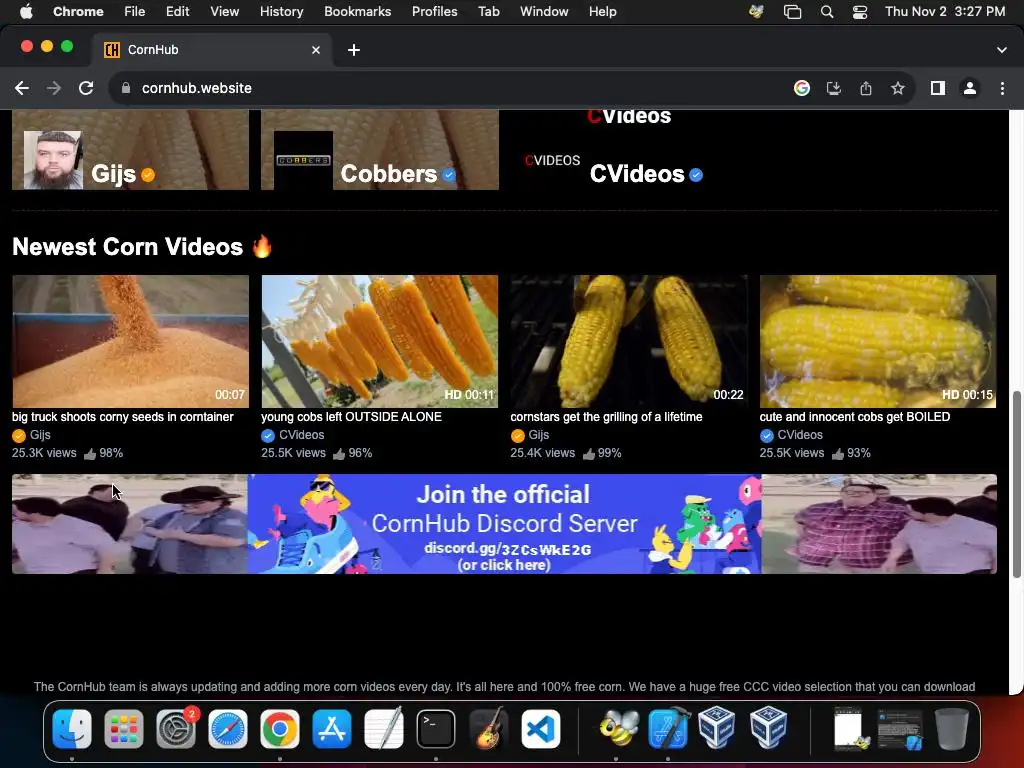Screen dimensions: 1024x768
Task: Open the Window menu
Action: pyautogui.click(x=544, y=12)
